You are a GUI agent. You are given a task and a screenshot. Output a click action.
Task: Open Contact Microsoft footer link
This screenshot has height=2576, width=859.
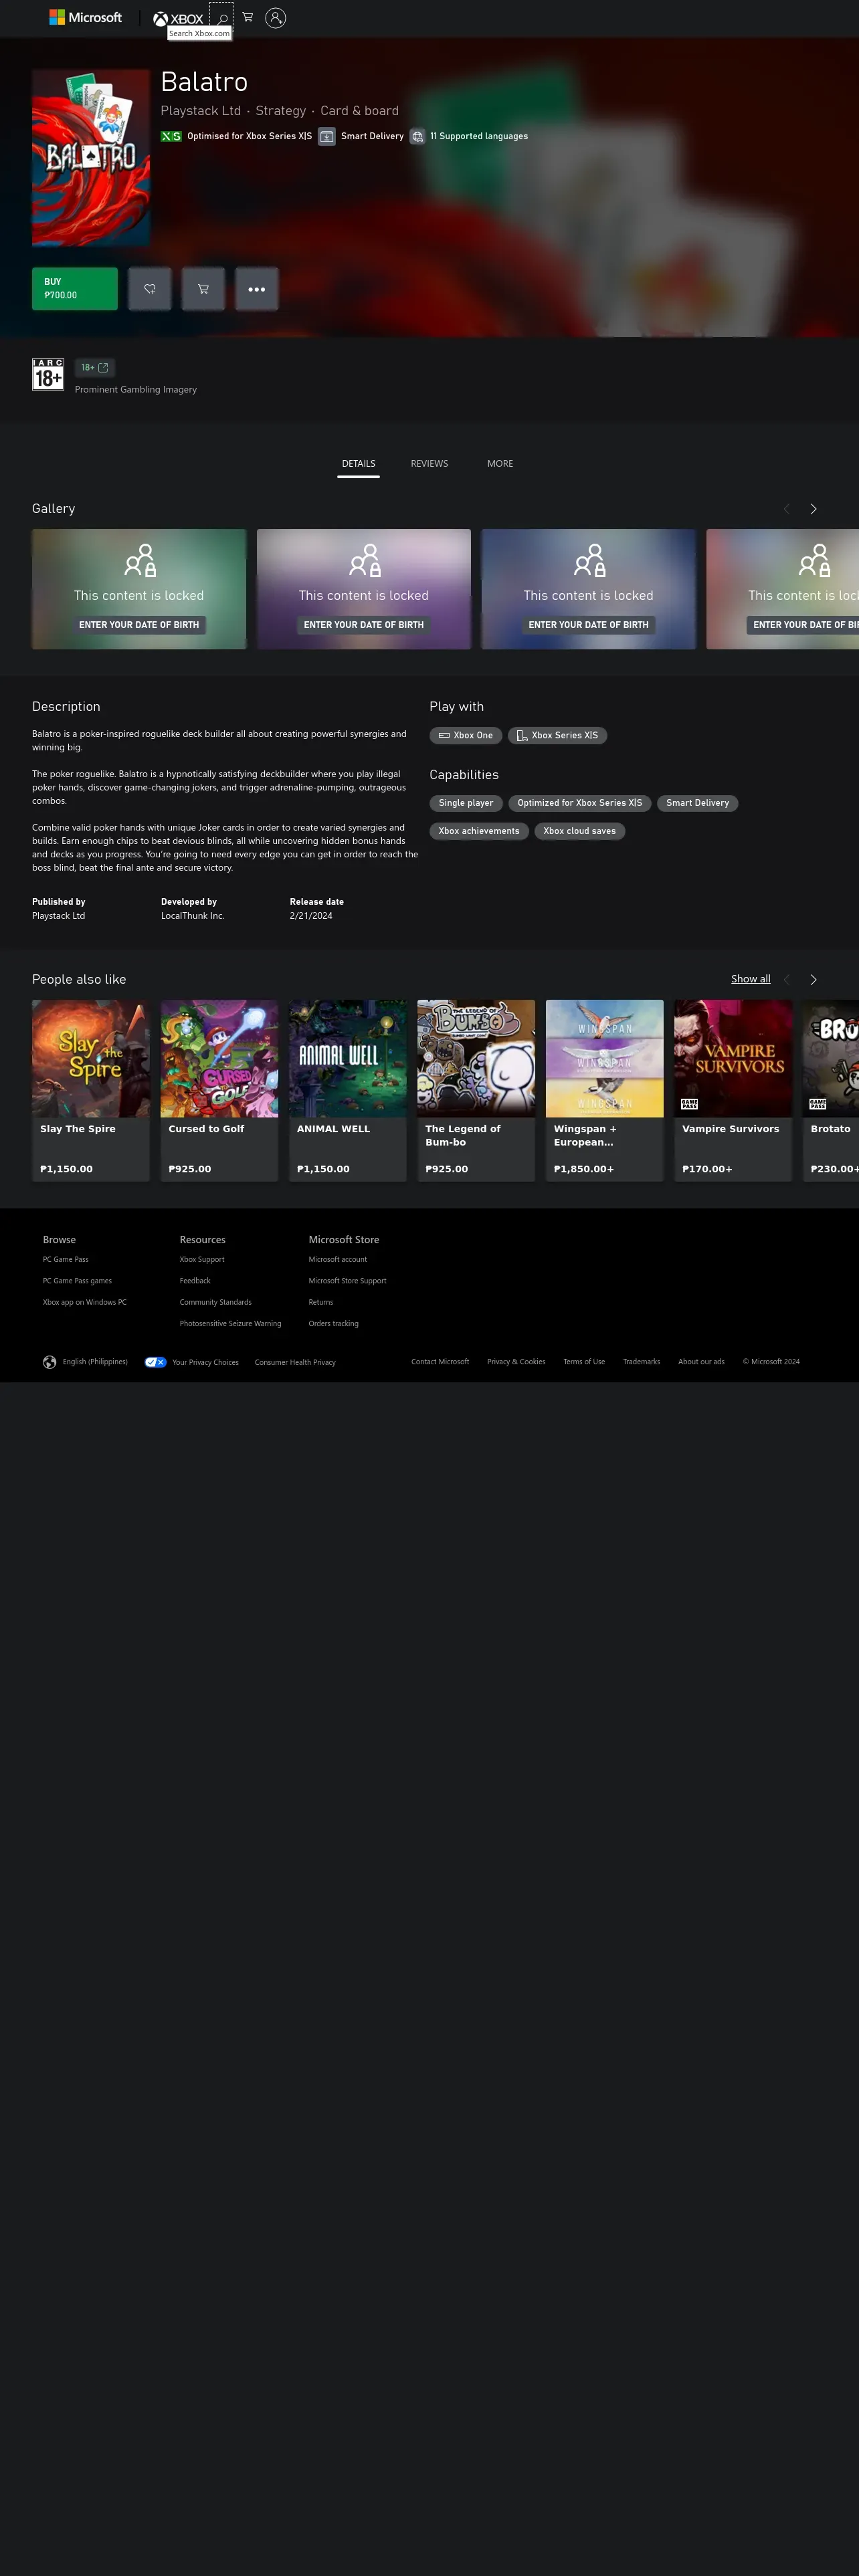click(x=440, y=1362)
